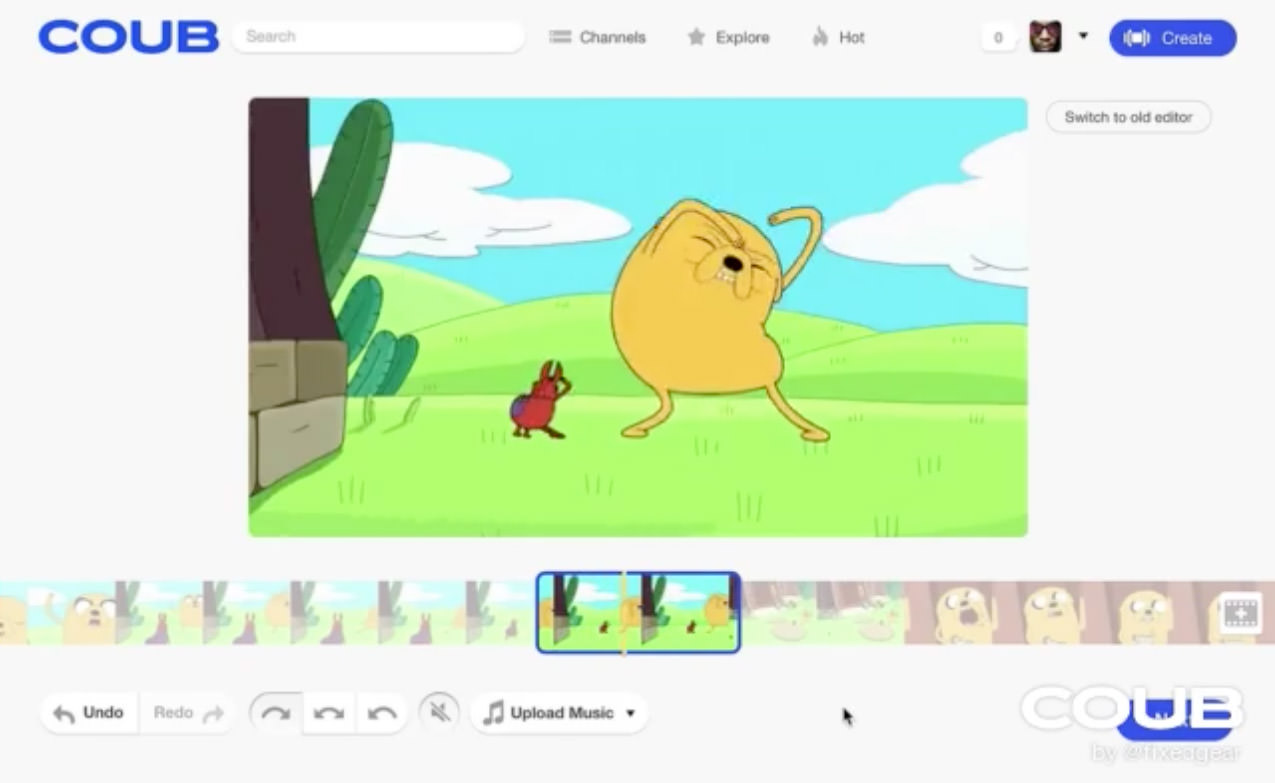Select reverse loop mode arrow

(x=381, y=713)
